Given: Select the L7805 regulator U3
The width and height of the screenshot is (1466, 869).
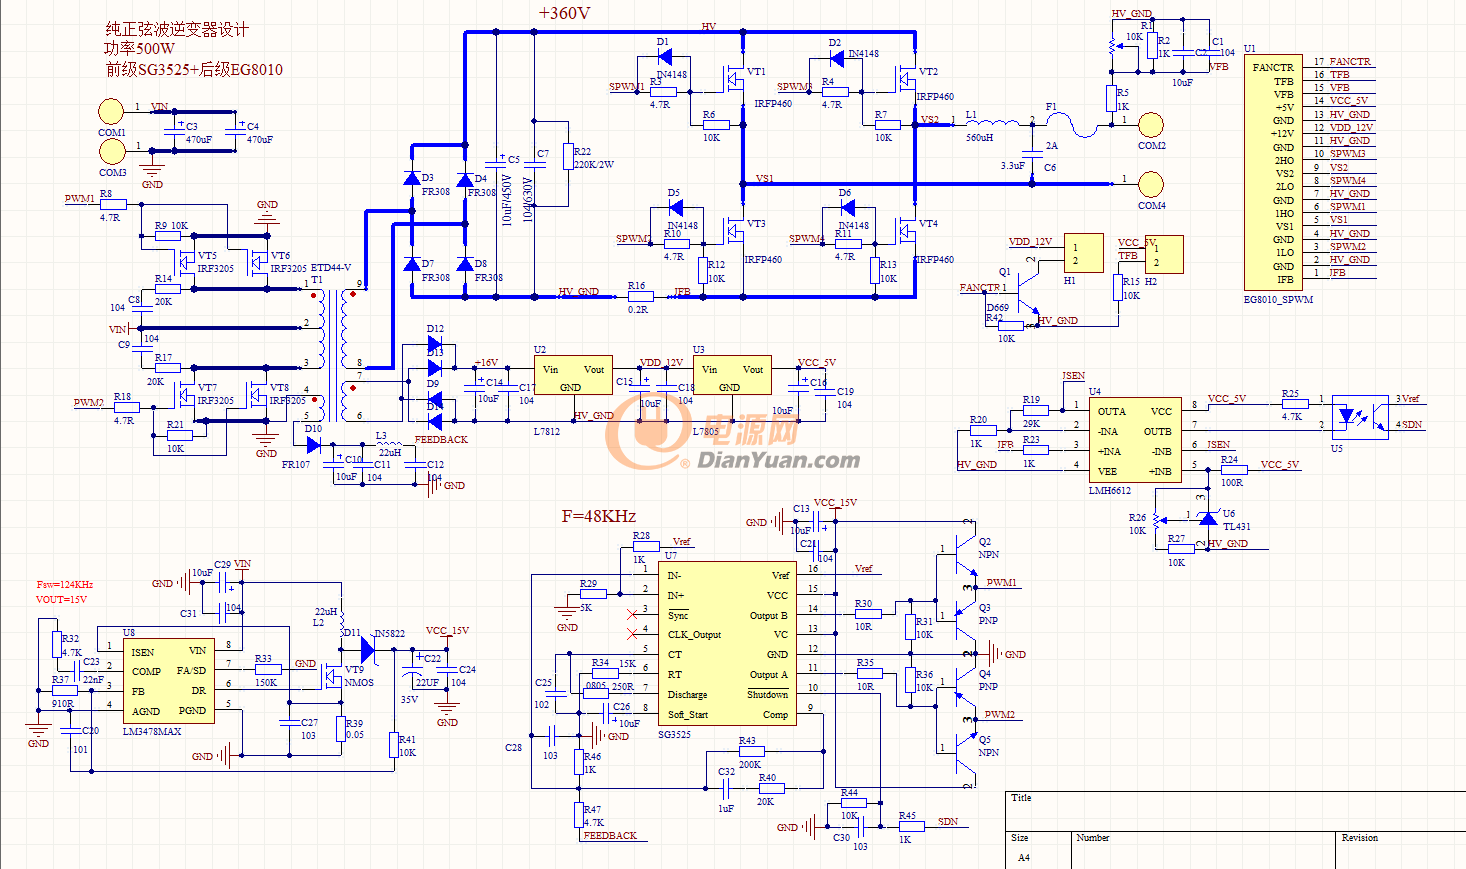Looking at the screenshot, I should (x=731, y=376).
